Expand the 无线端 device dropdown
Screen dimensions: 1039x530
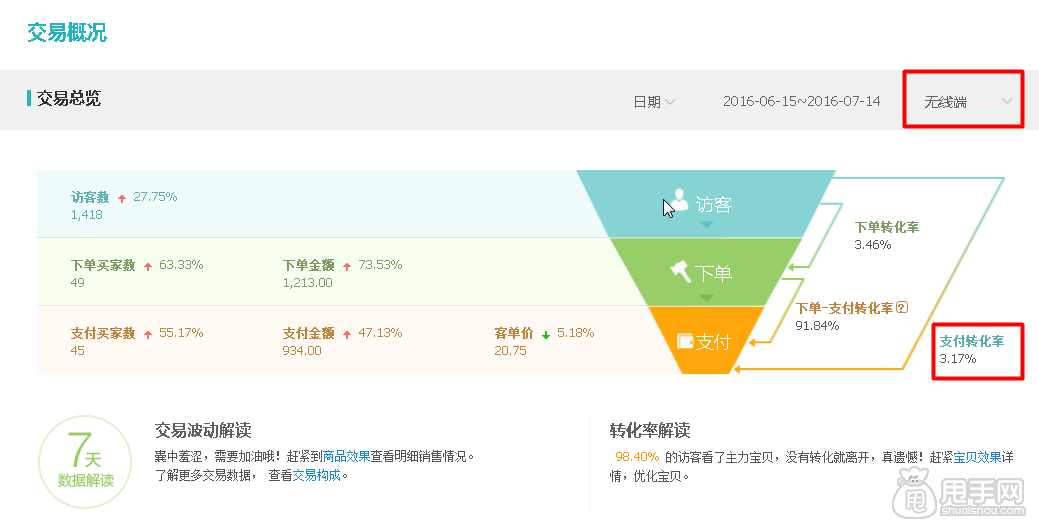966,102
